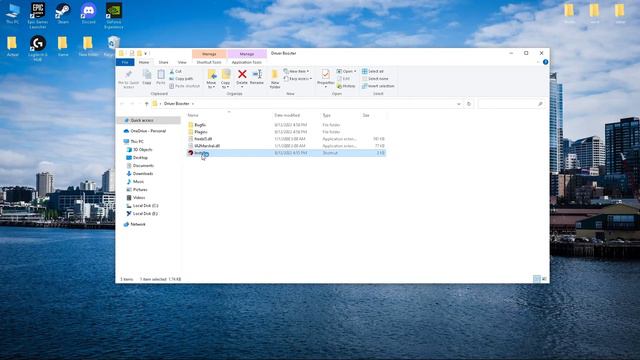Click Copy path in the ribbon
This screenshot has width=640, height=360.
[x=181, y=79]
